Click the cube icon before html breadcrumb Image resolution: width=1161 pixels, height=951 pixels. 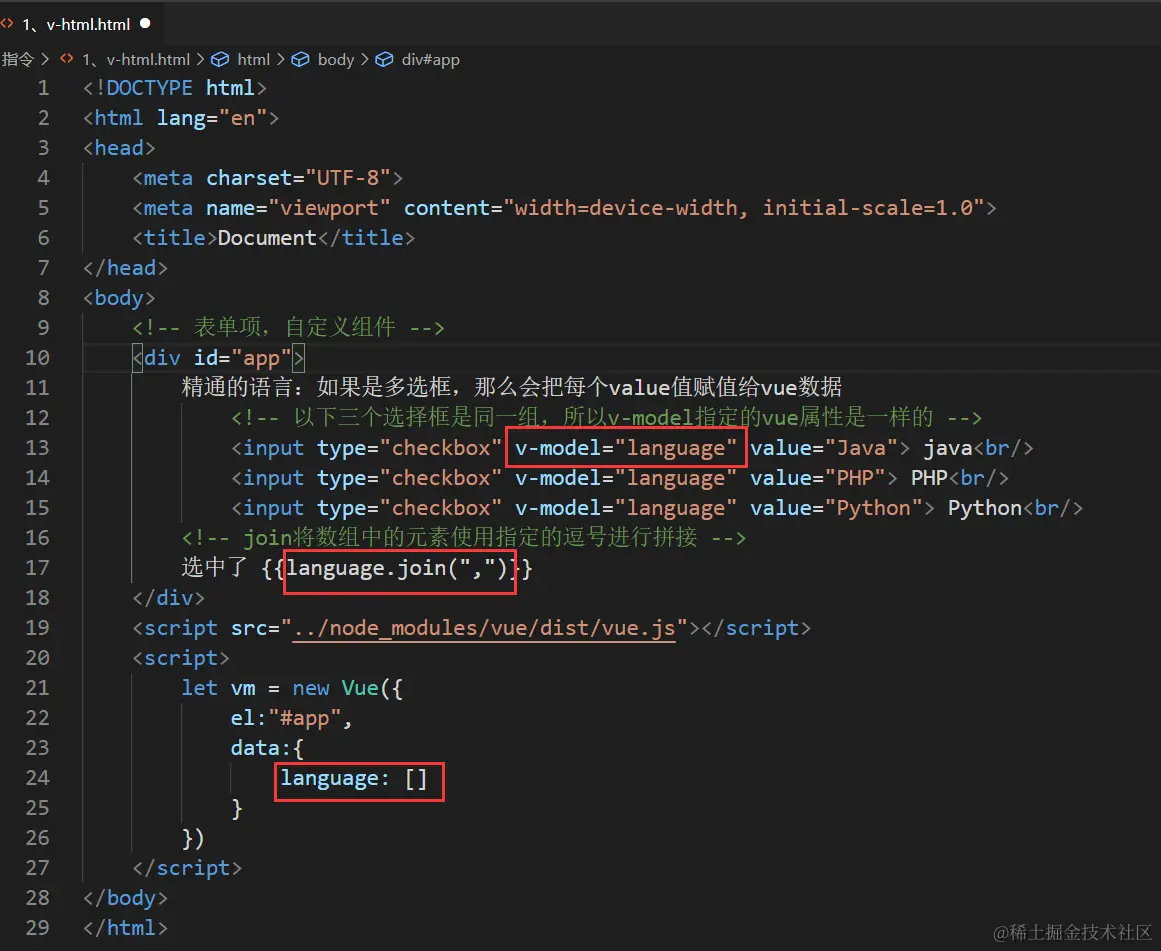220,59
